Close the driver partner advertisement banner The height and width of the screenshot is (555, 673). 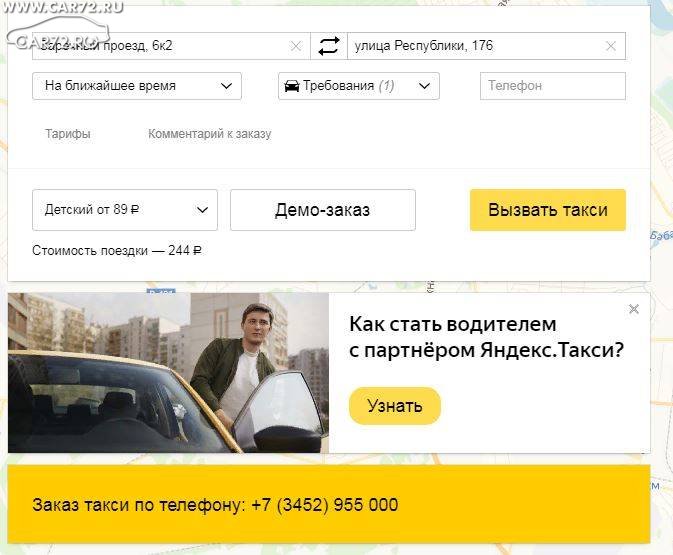(634, 309)
